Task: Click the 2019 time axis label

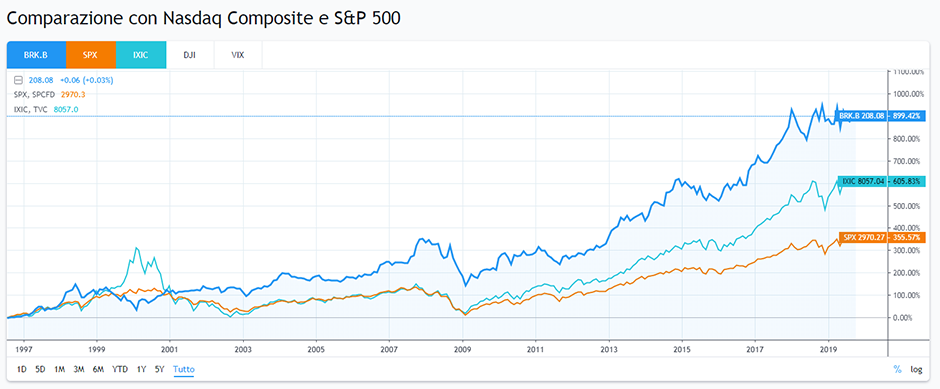Action: tap(828, 348)
